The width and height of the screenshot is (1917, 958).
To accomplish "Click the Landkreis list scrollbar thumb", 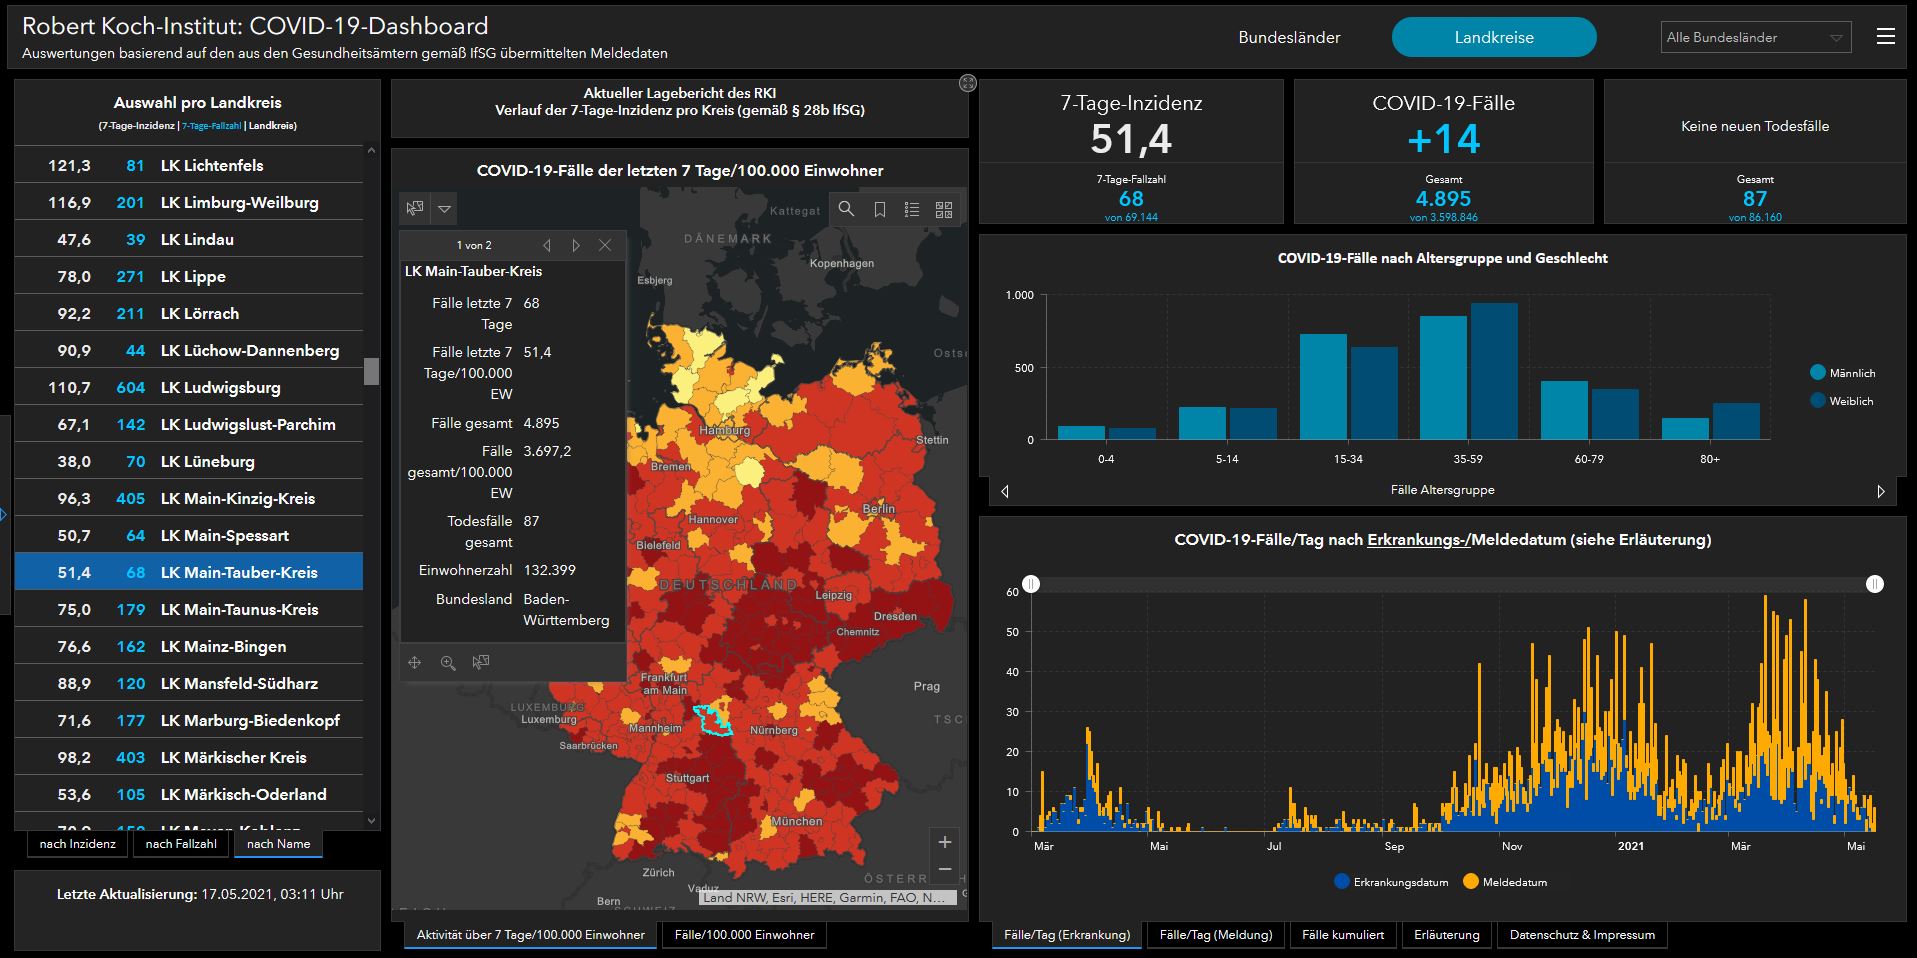I will click(x=371, y=371).
